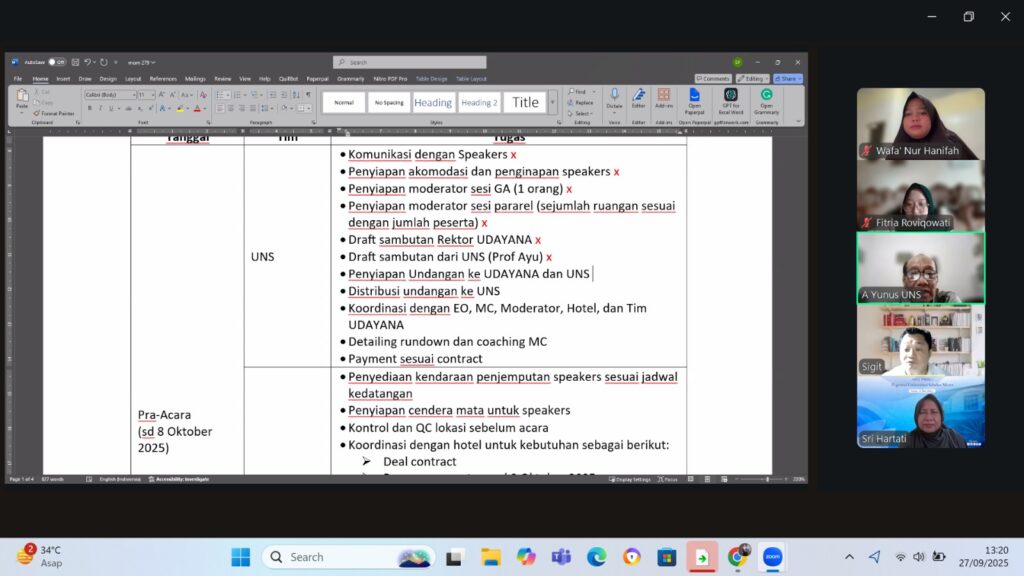Click the Comments button

click(x=713, y=78)
